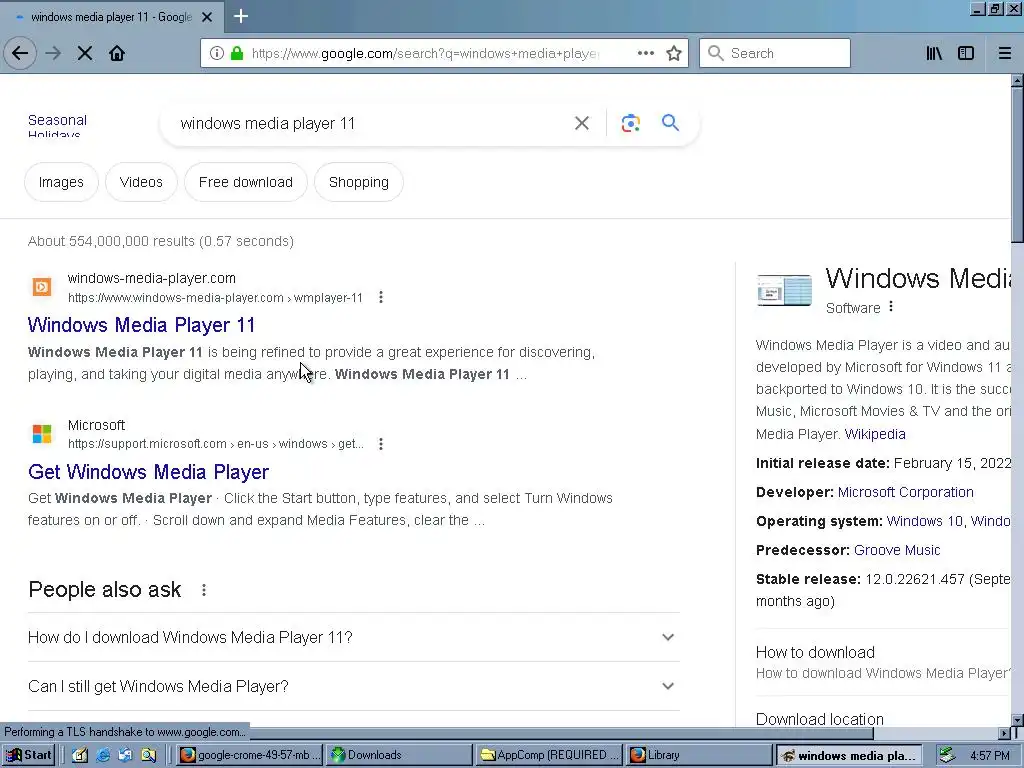Click the Windows Media Player panel thumbnail
This screenshot has width=1024, height=768.
point(784,289)
